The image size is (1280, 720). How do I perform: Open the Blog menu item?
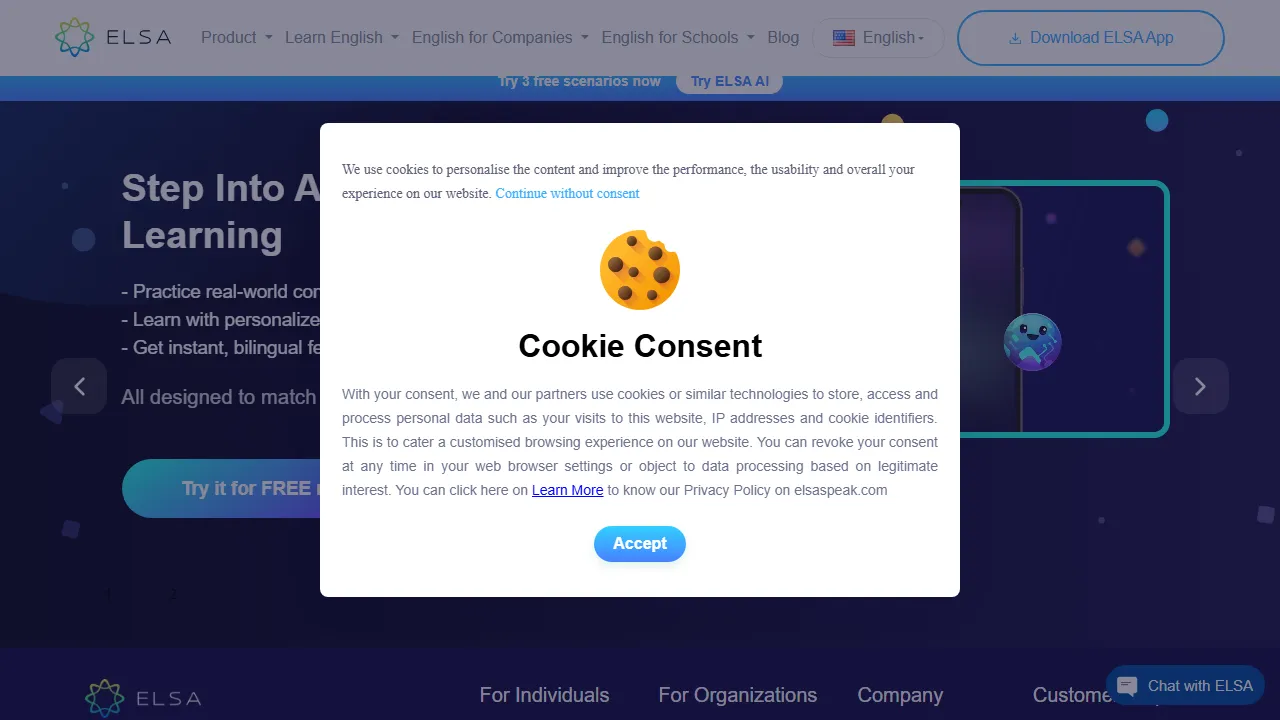pyautogui.click(x=783, y=37)
